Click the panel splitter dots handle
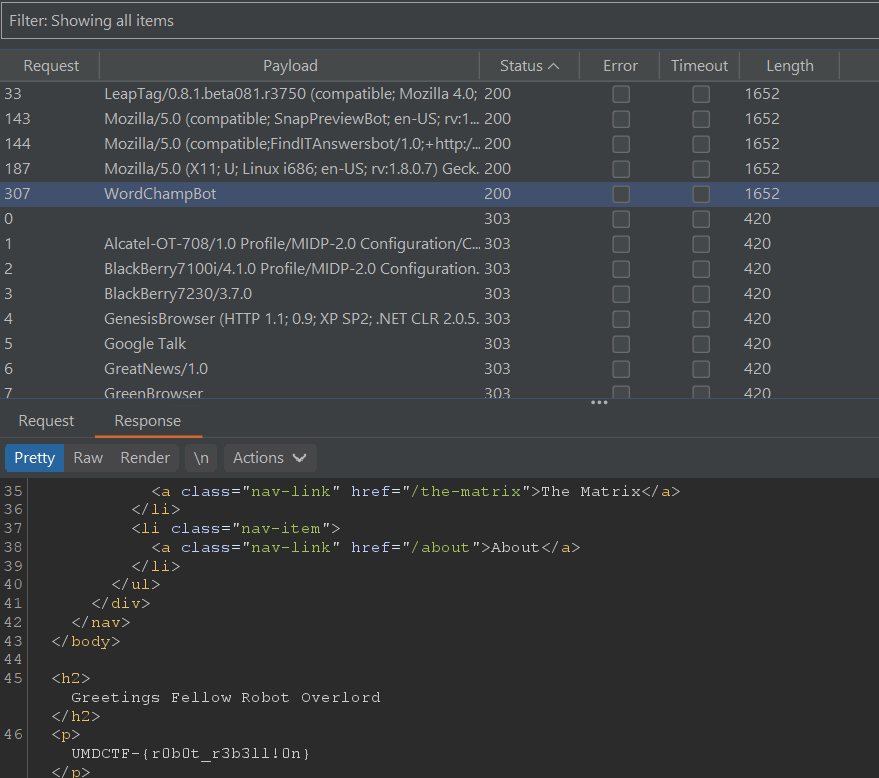Screen dimensions: 879x778 599,402
